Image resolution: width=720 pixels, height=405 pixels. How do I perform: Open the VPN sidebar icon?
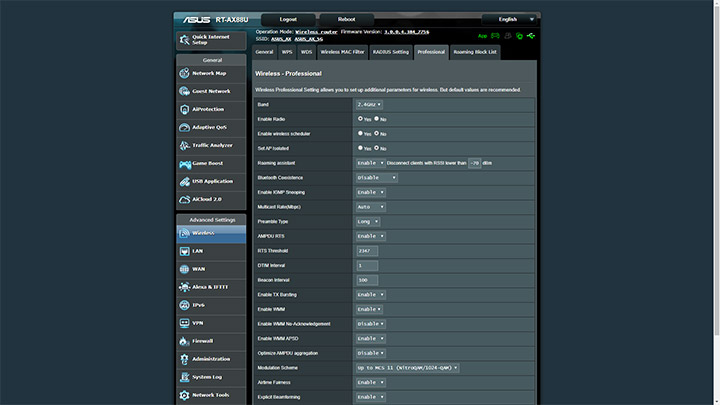pyautogui.click(x=185, y=323)
